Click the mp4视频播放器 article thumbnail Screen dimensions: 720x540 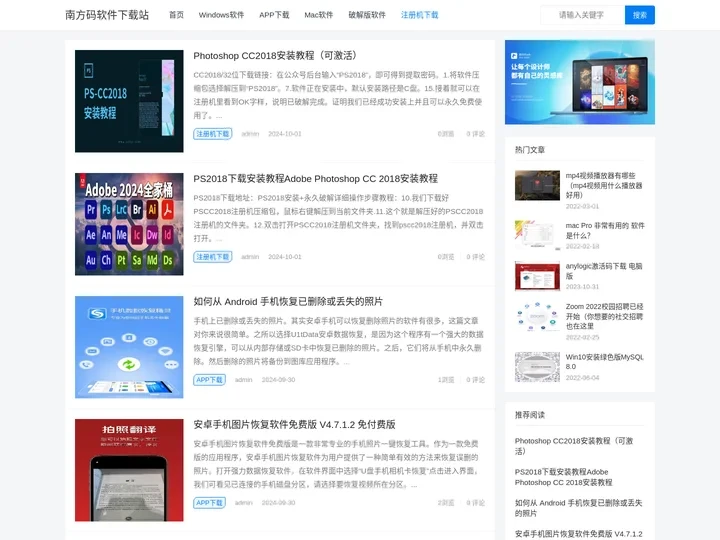tap(537, 186)
